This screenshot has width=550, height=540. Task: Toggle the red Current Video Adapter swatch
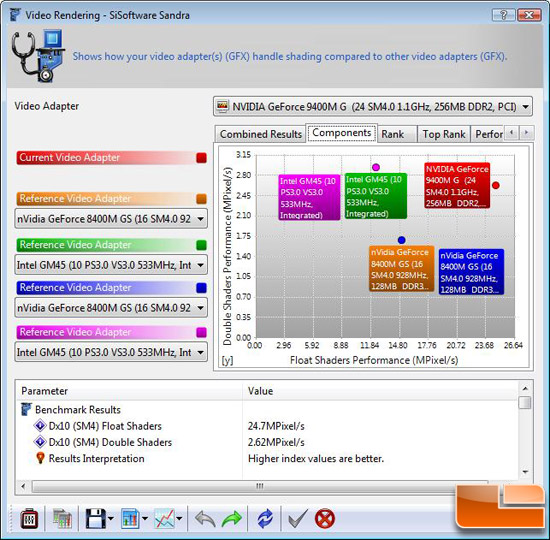coord(201,158)
